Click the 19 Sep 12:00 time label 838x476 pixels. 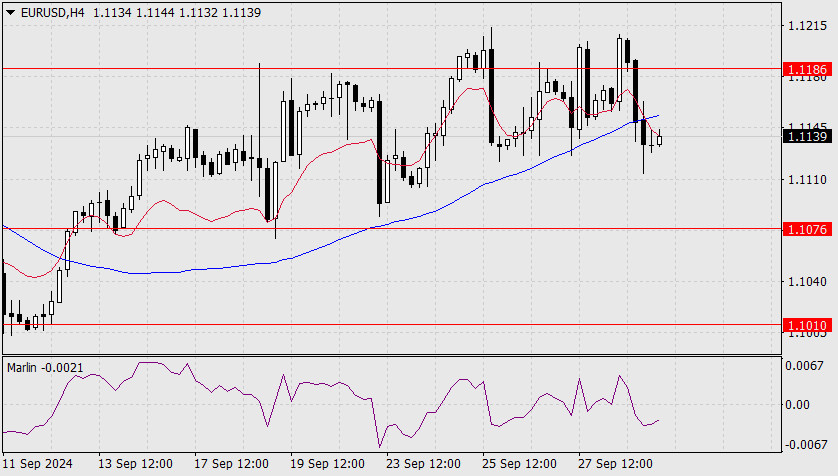point(327,463)
